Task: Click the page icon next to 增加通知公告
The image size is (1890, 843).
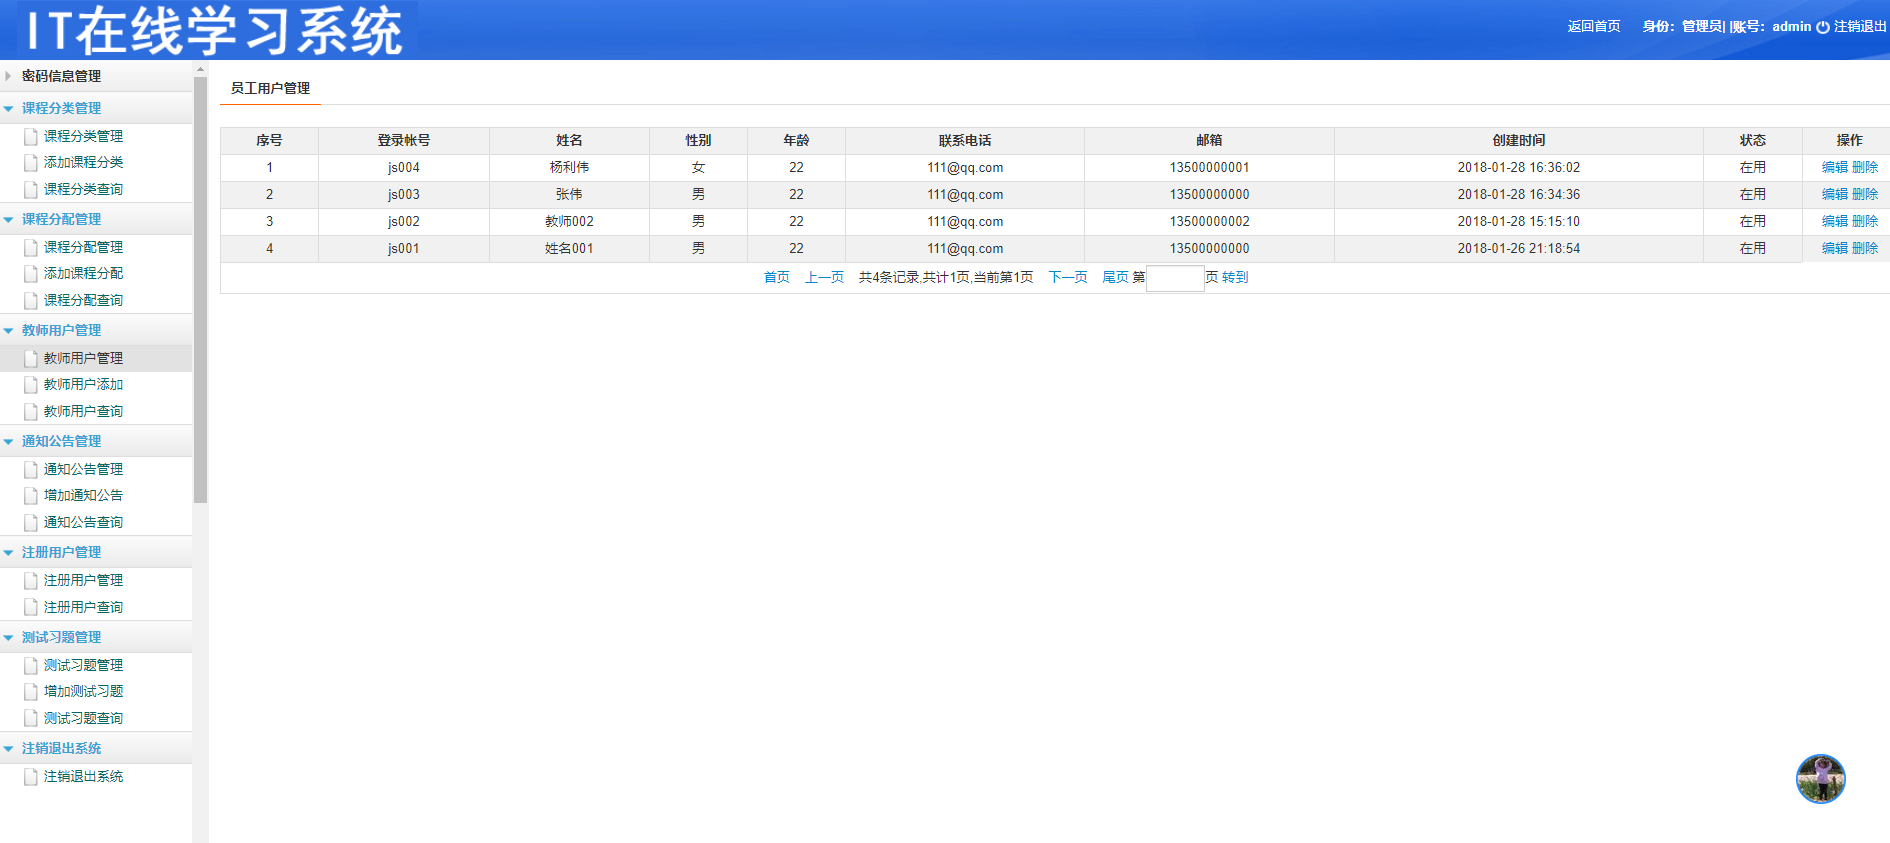Action: point(31,495)
